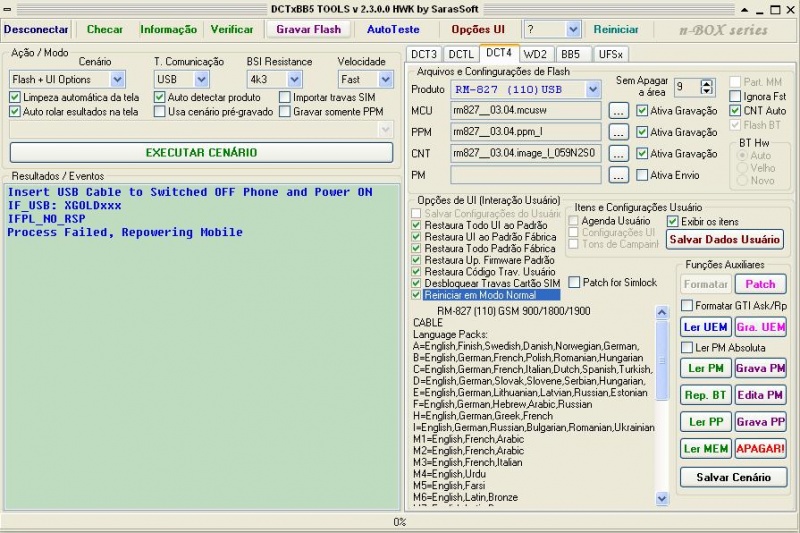Image resolution: width=800 pixels, height=533 pixels.
Task: Enable Importar travas SIM checkbox
Action: [285, 97]
